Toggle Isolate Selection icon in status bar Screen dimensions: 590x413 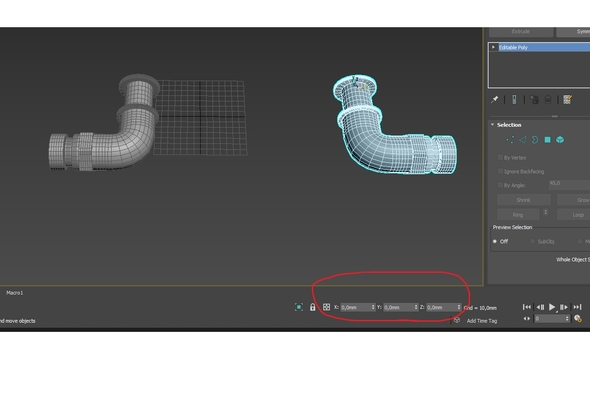tap(299, 307)
